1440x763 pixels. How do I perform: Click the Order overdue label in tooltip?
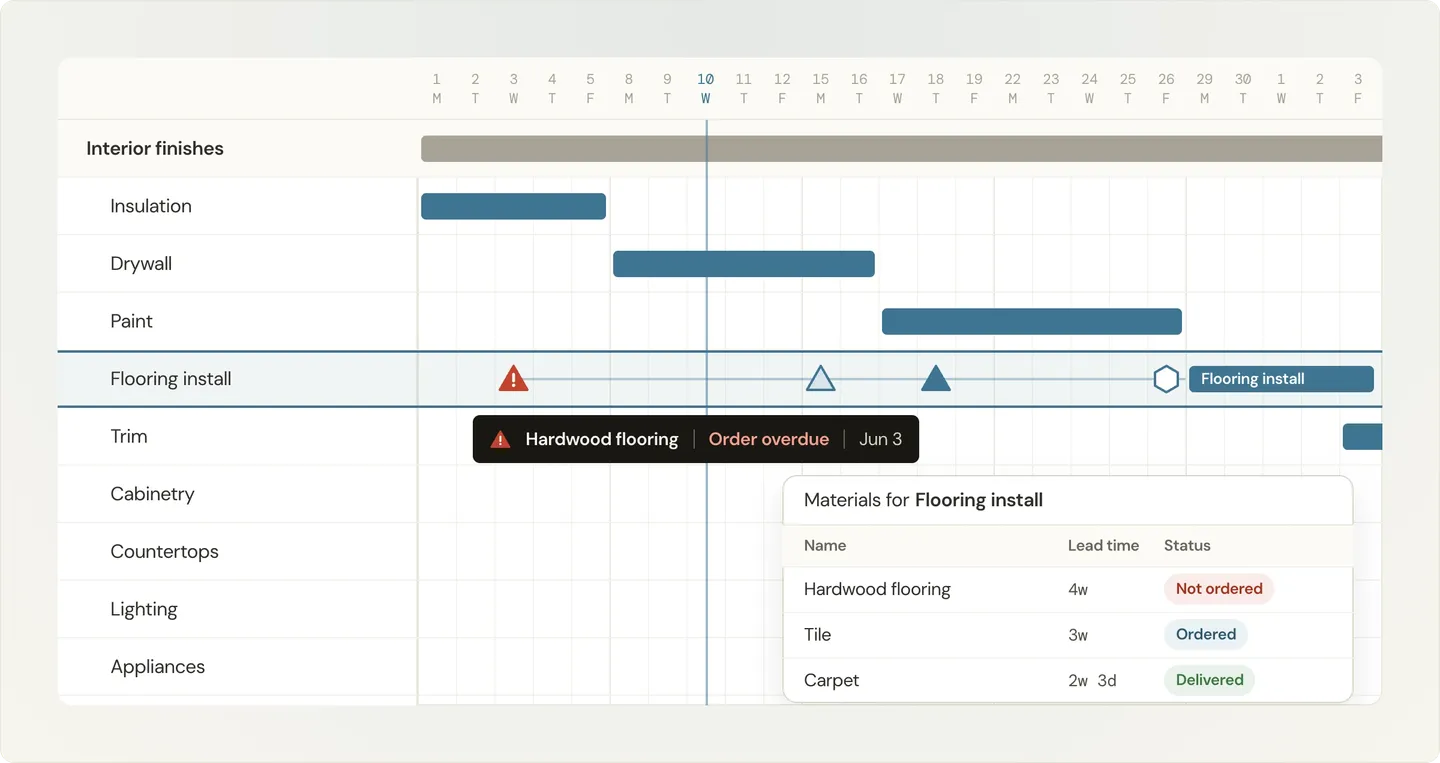click(769, 439)
